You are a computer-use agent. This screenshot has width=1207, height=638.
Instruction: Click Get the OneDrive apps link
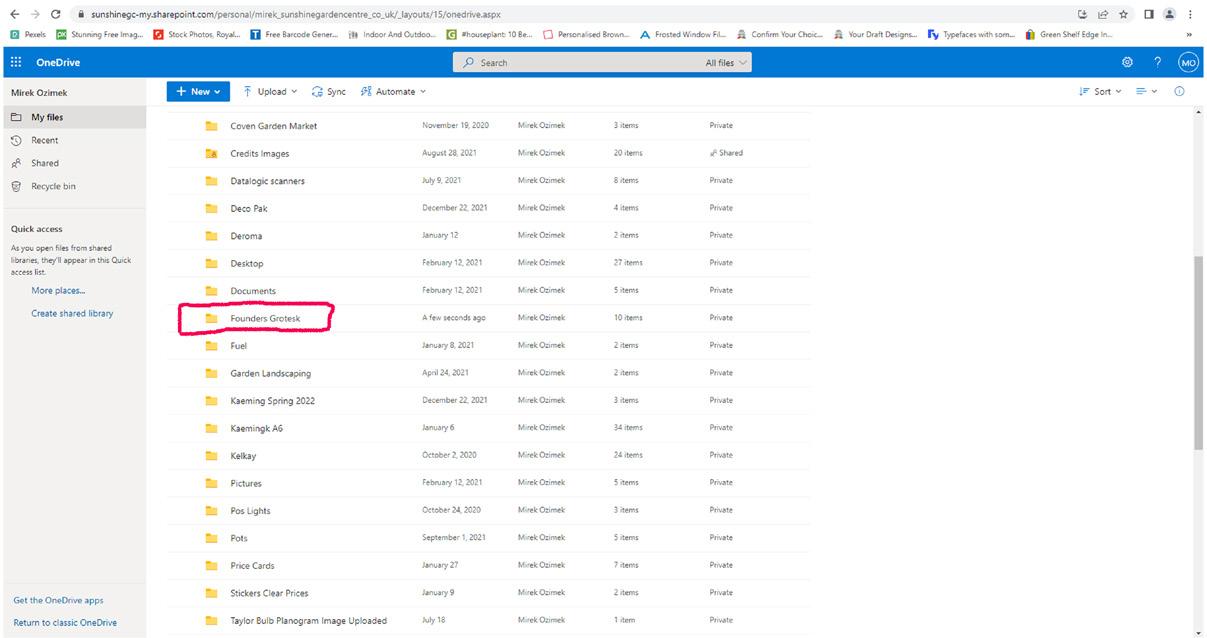[x=58, y=600]
